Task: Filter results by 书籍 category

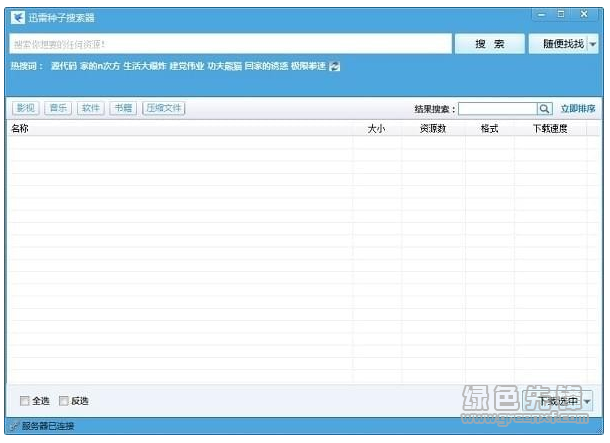Action: (x=123, y=108)
